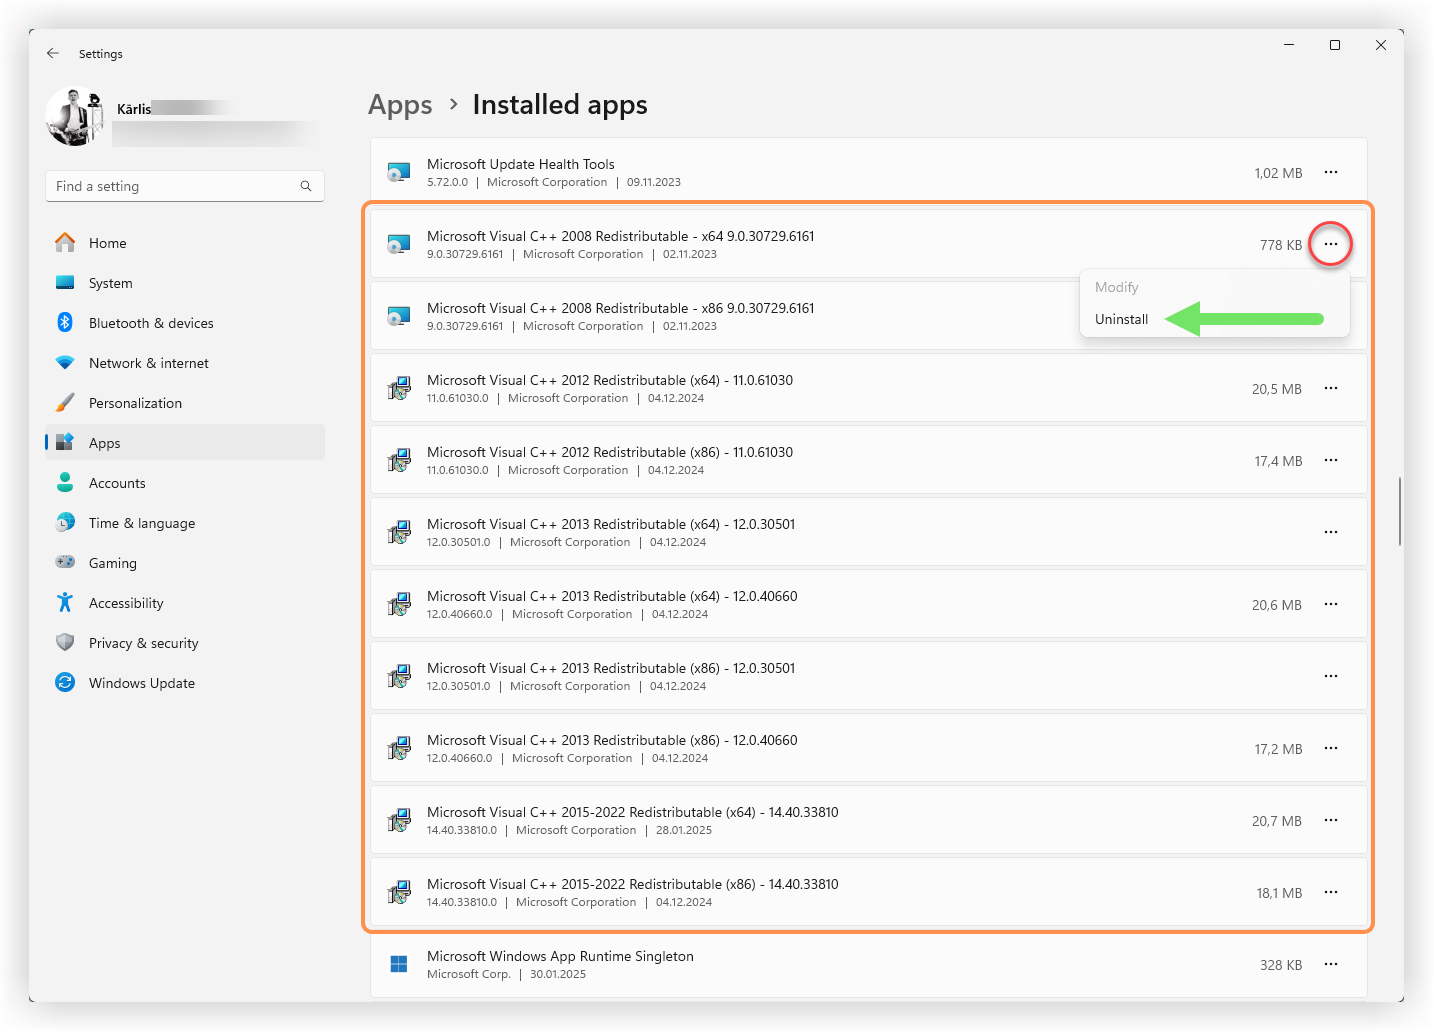1434x1032 pixels.
Task: Click the Installed apps heading
Action: click(560, 105)
